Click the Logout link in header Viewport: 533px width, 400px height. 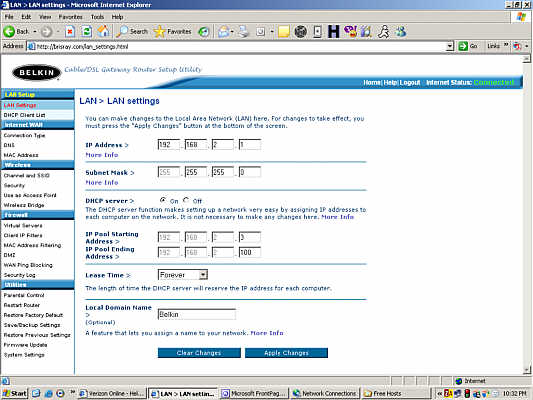point(410,82)
